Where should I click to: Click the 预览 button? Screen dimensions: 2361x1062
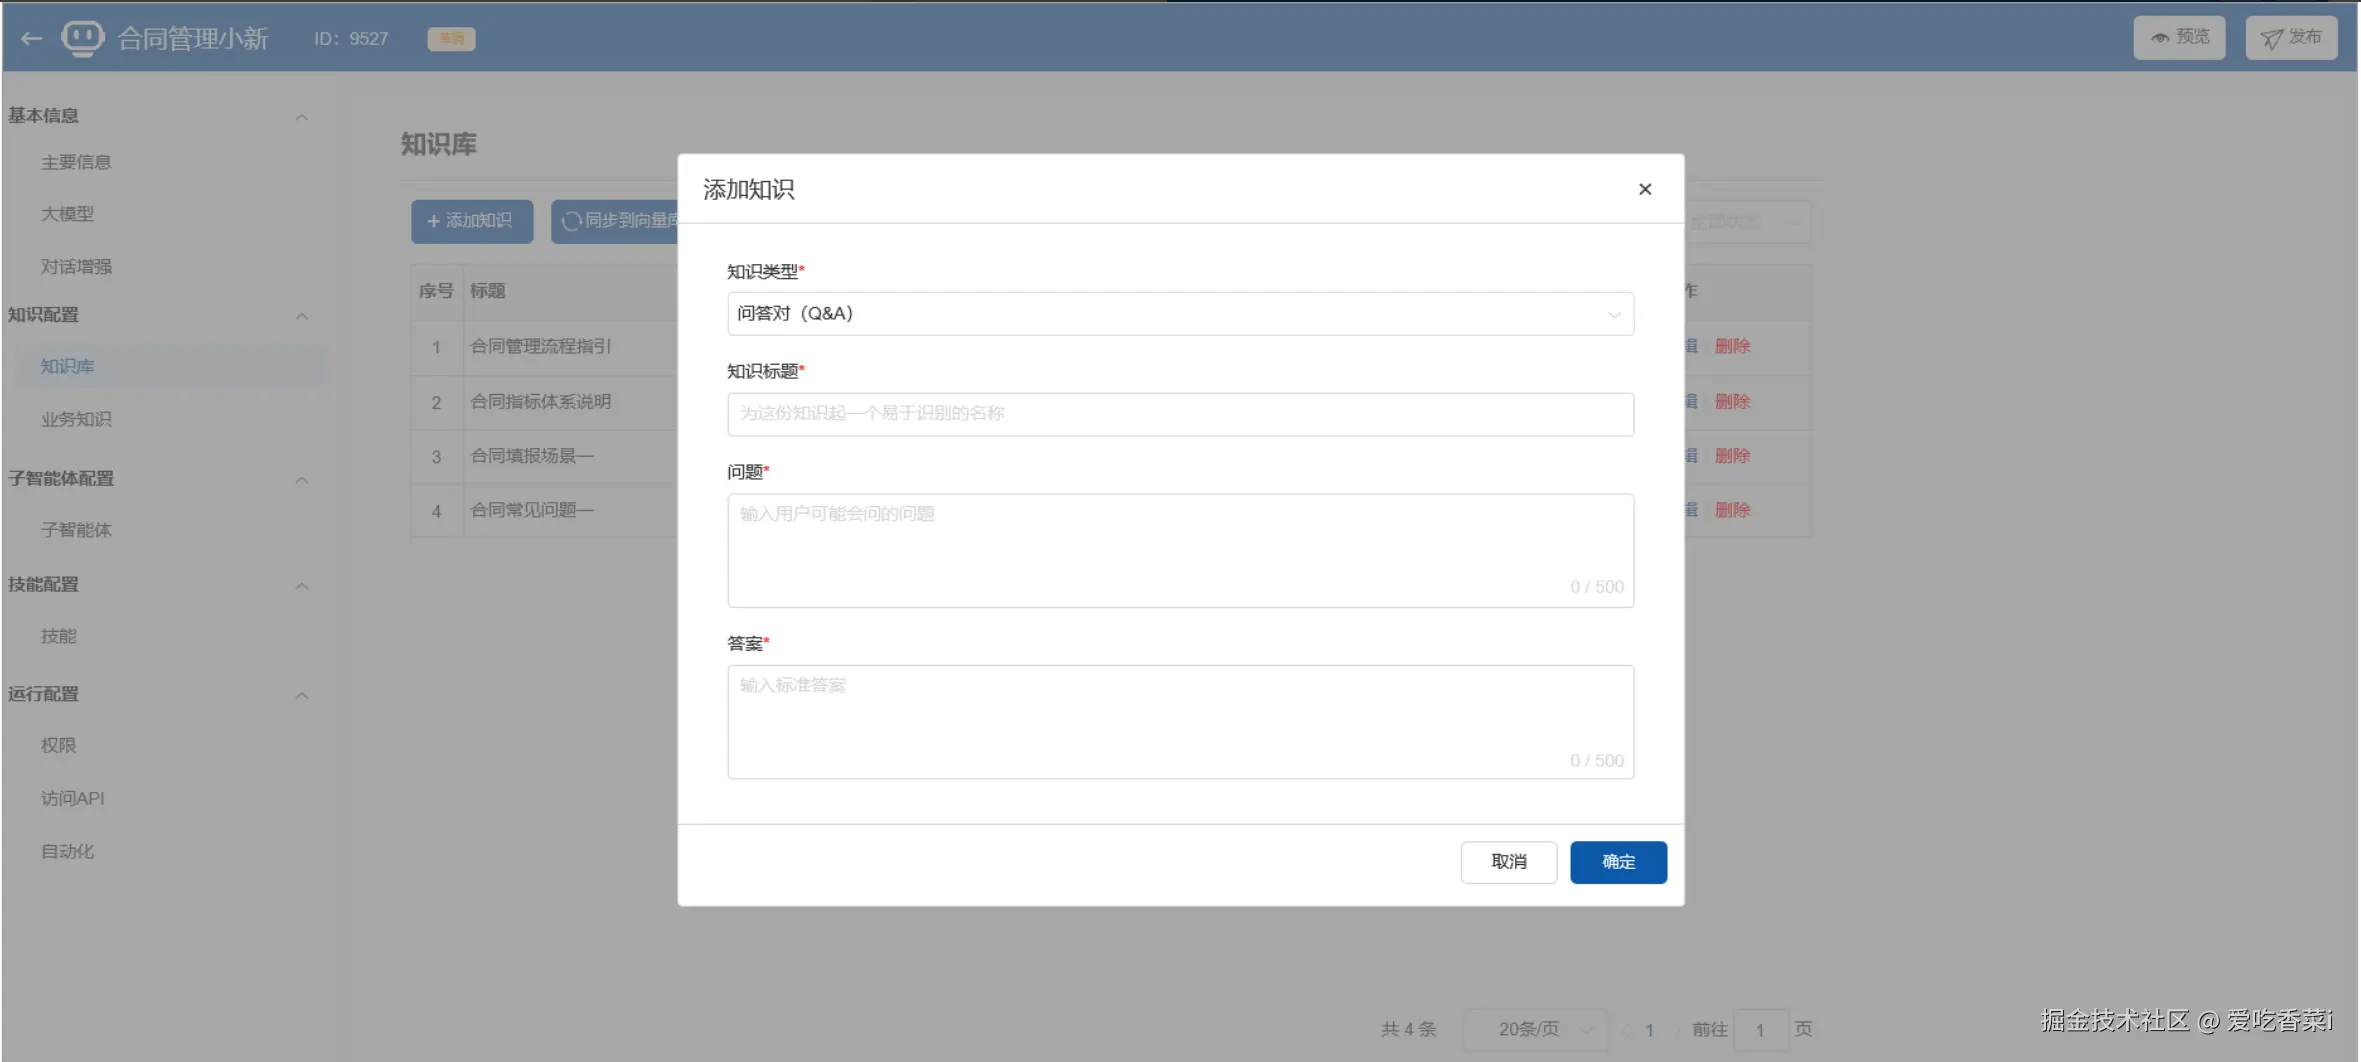coord(2180,38)
